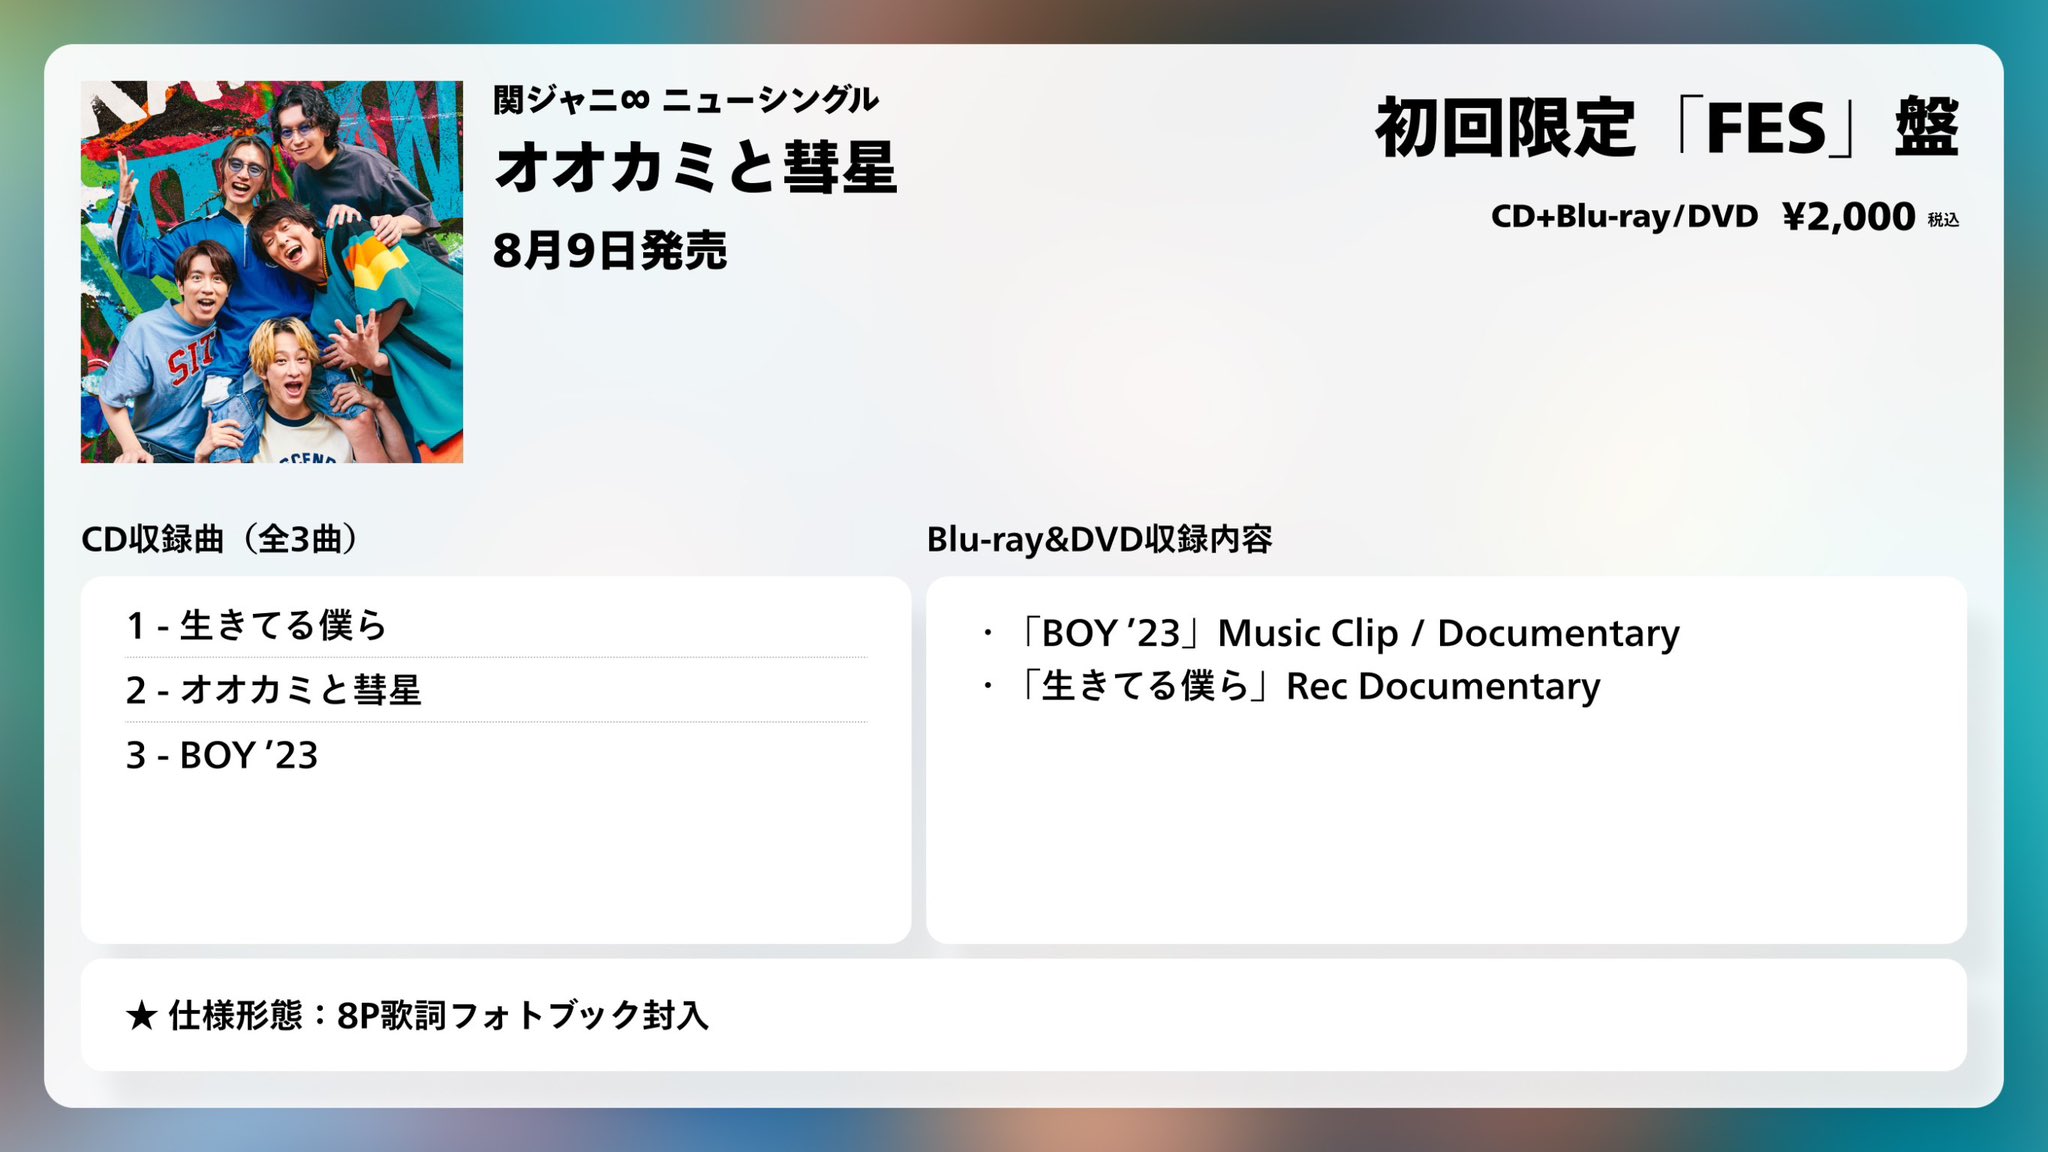Click the 関ジャニ∞ ニューシングル subtitle text
This screenshot has height=1152, width=2048.
pyautogui.click(x=685, y=100)
